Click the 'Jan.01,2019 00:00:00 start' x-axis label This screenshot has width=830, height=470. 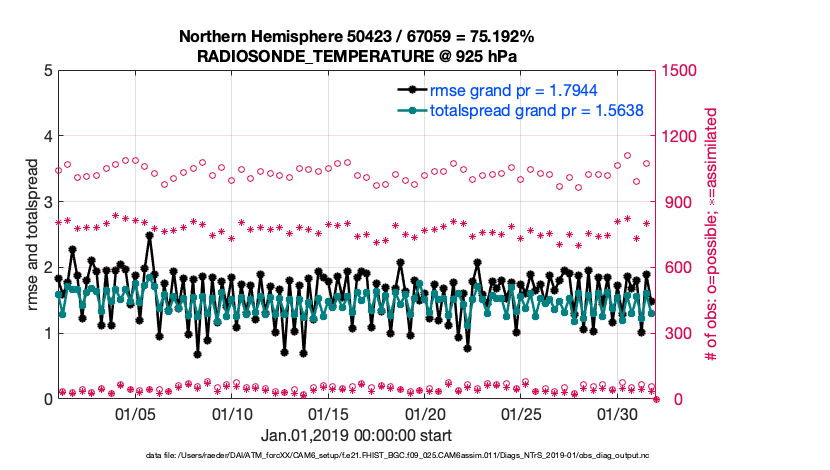(356, 436)
